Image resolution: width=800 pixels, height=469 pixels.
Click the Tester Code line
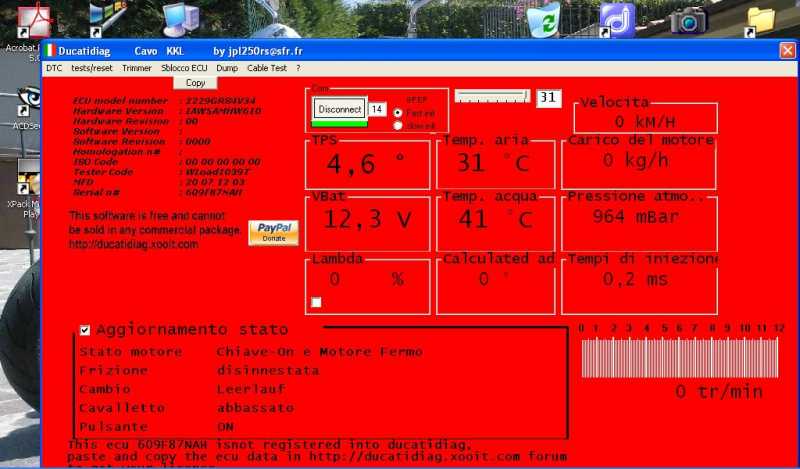click(x=161, y=172)
